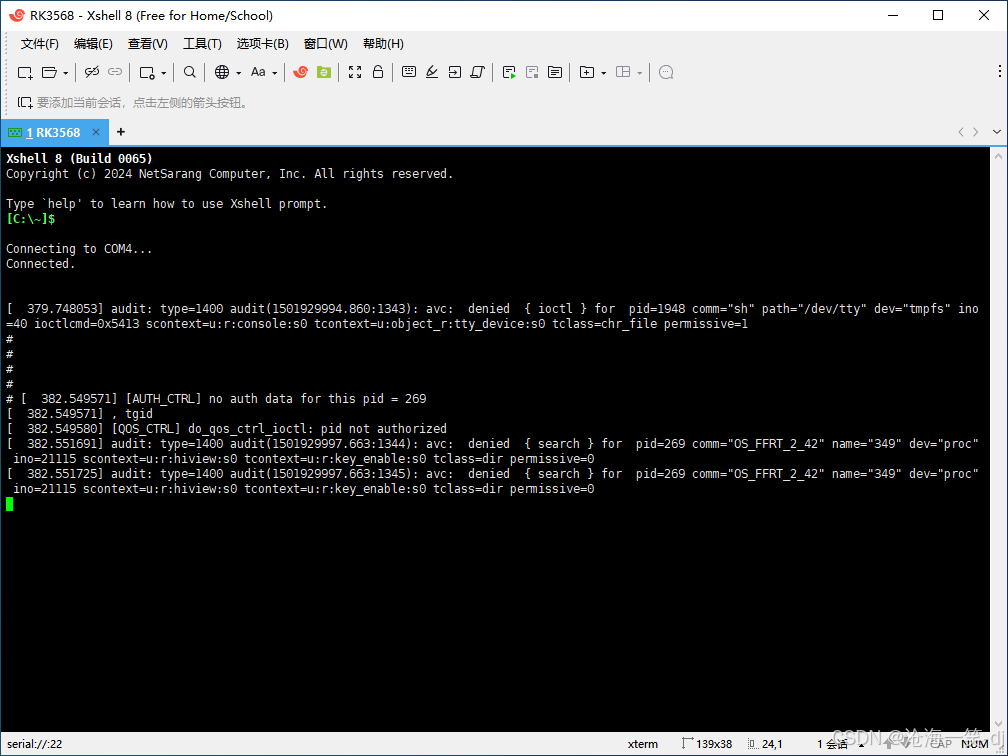The image size is (1008, 756).
Task: Open the globe web toolbar icon
Action: pos(221,72)
